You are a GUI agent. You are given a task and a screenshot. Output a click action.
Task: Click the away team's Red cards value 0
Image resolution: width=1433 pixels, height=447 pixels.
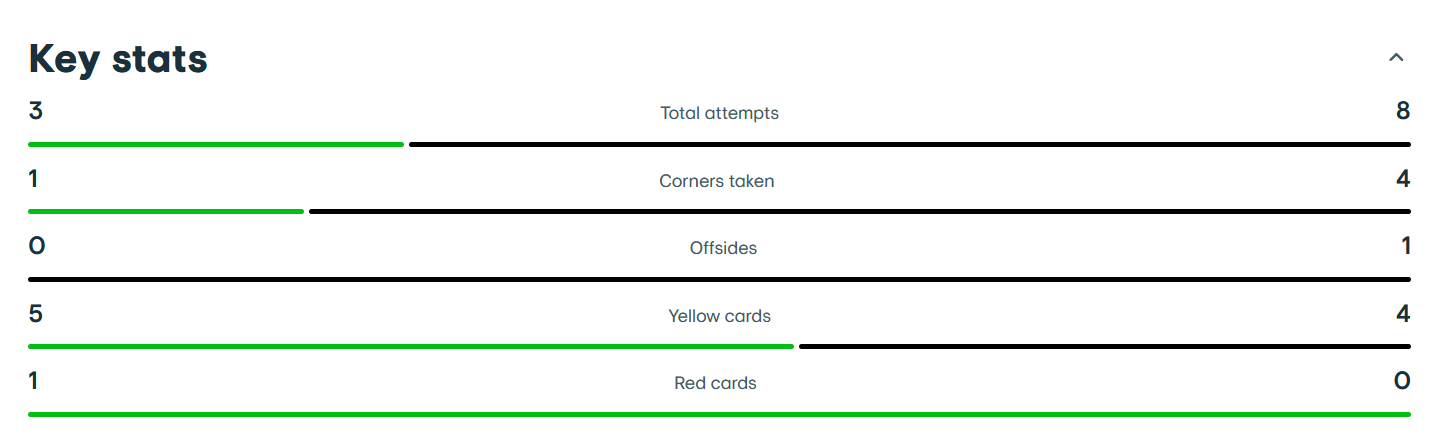pyautogui.click(x=1402, y=381)
